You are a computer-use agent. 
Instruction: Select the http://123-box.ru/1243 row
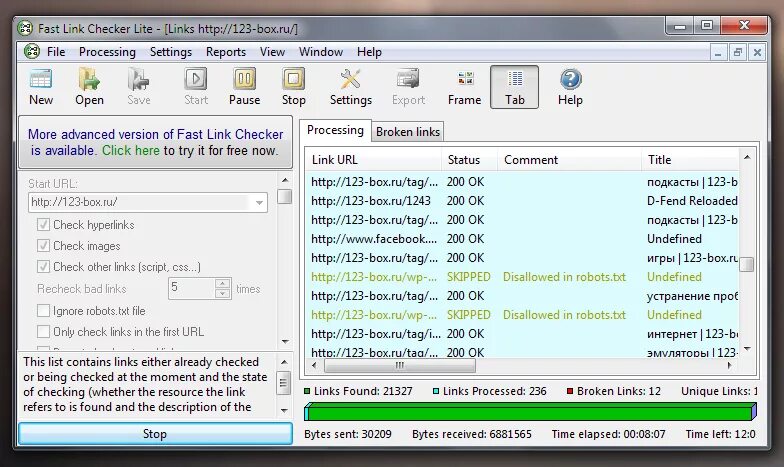pyautogui.click(x=523, y=201)
